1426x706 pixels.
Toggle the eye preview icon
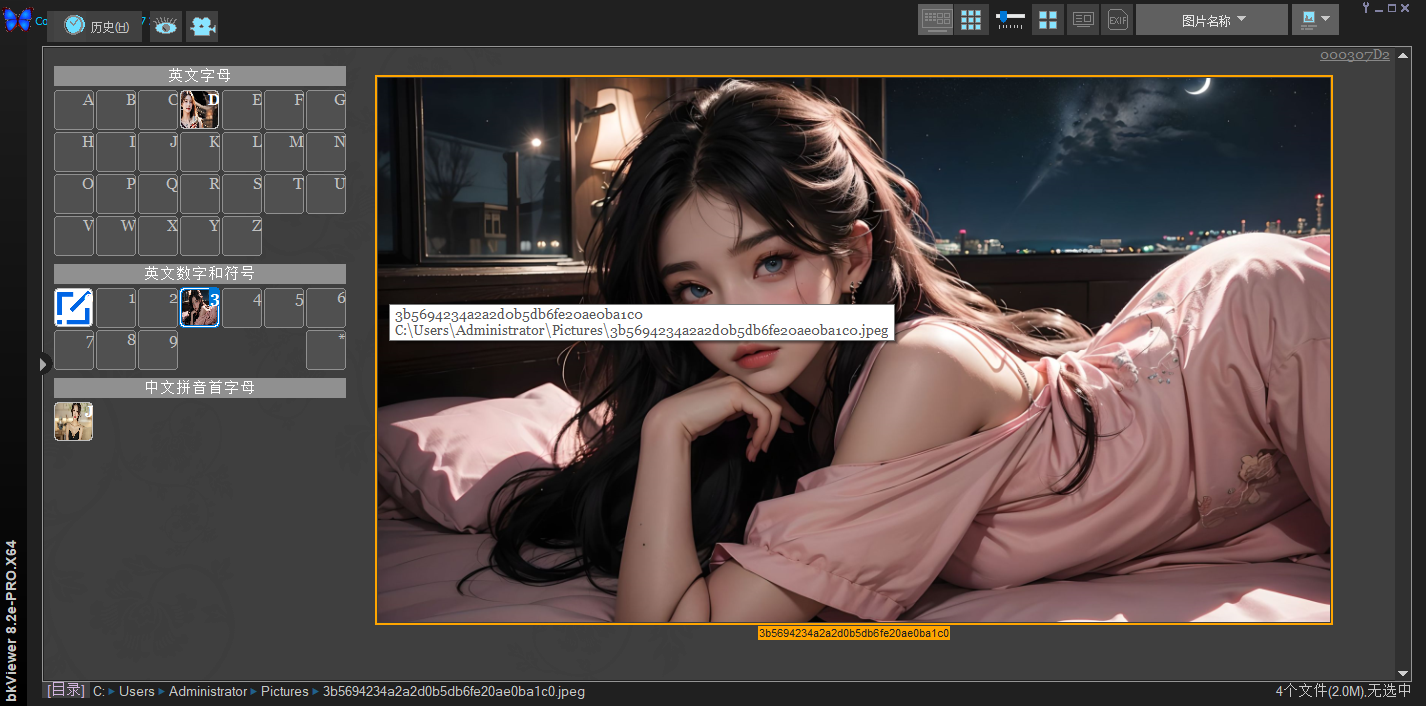(x=165, y=26)
